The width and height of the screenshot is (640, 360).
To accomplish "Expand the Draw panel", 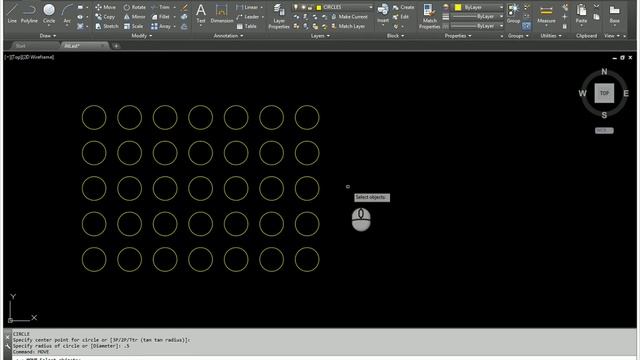I will [48, 36].
